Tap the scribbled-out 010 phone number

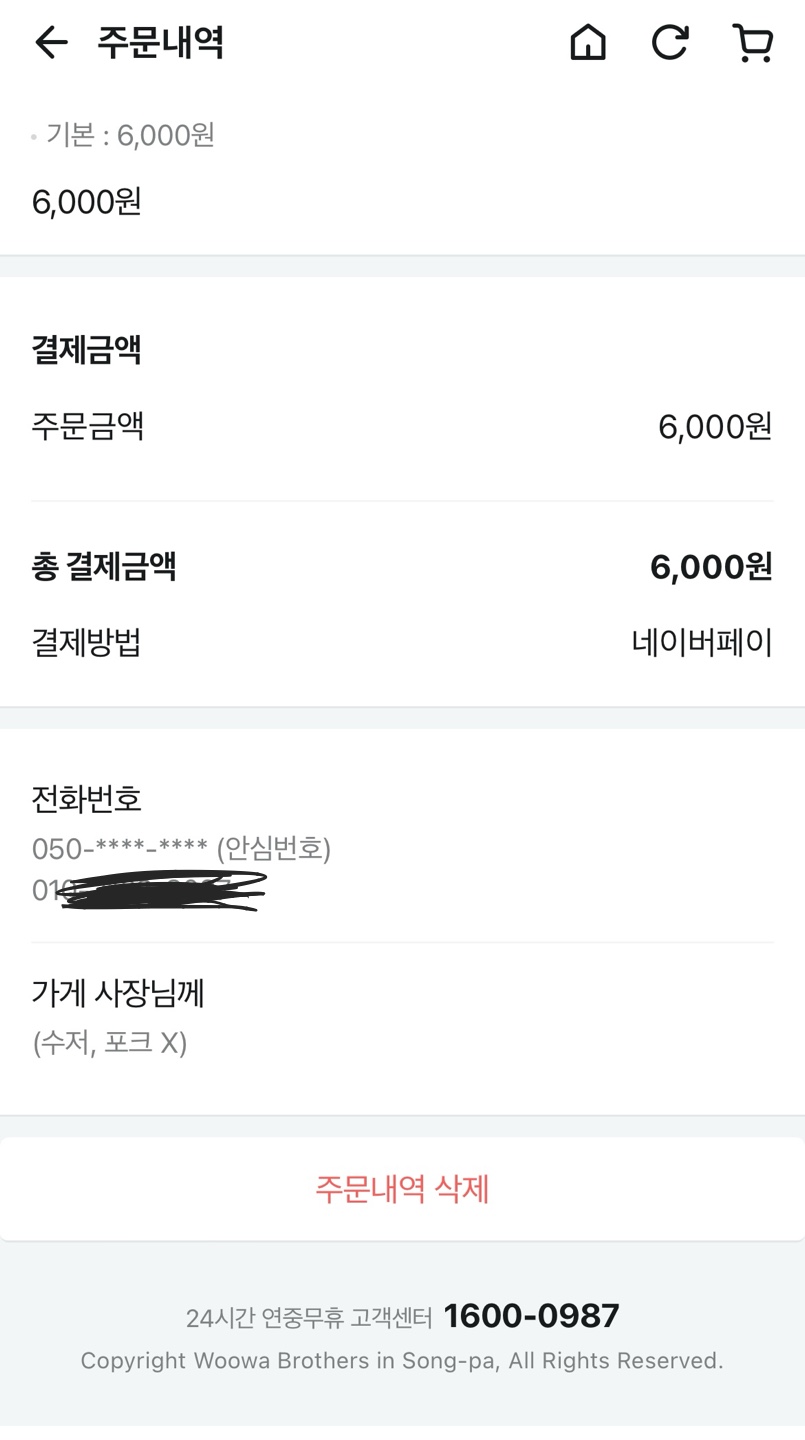tap(150, 889)
